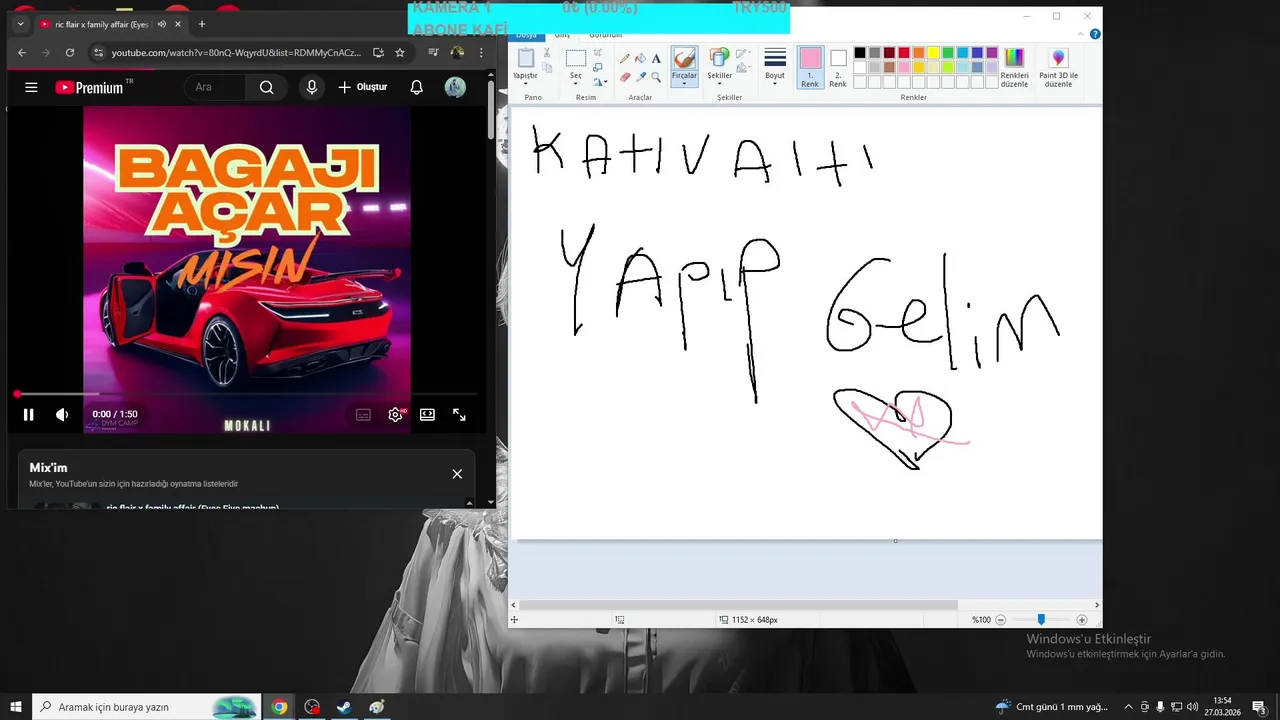1280x720 pixels.
Task: Close the Mix'im playlist panel
Action: 457,474
